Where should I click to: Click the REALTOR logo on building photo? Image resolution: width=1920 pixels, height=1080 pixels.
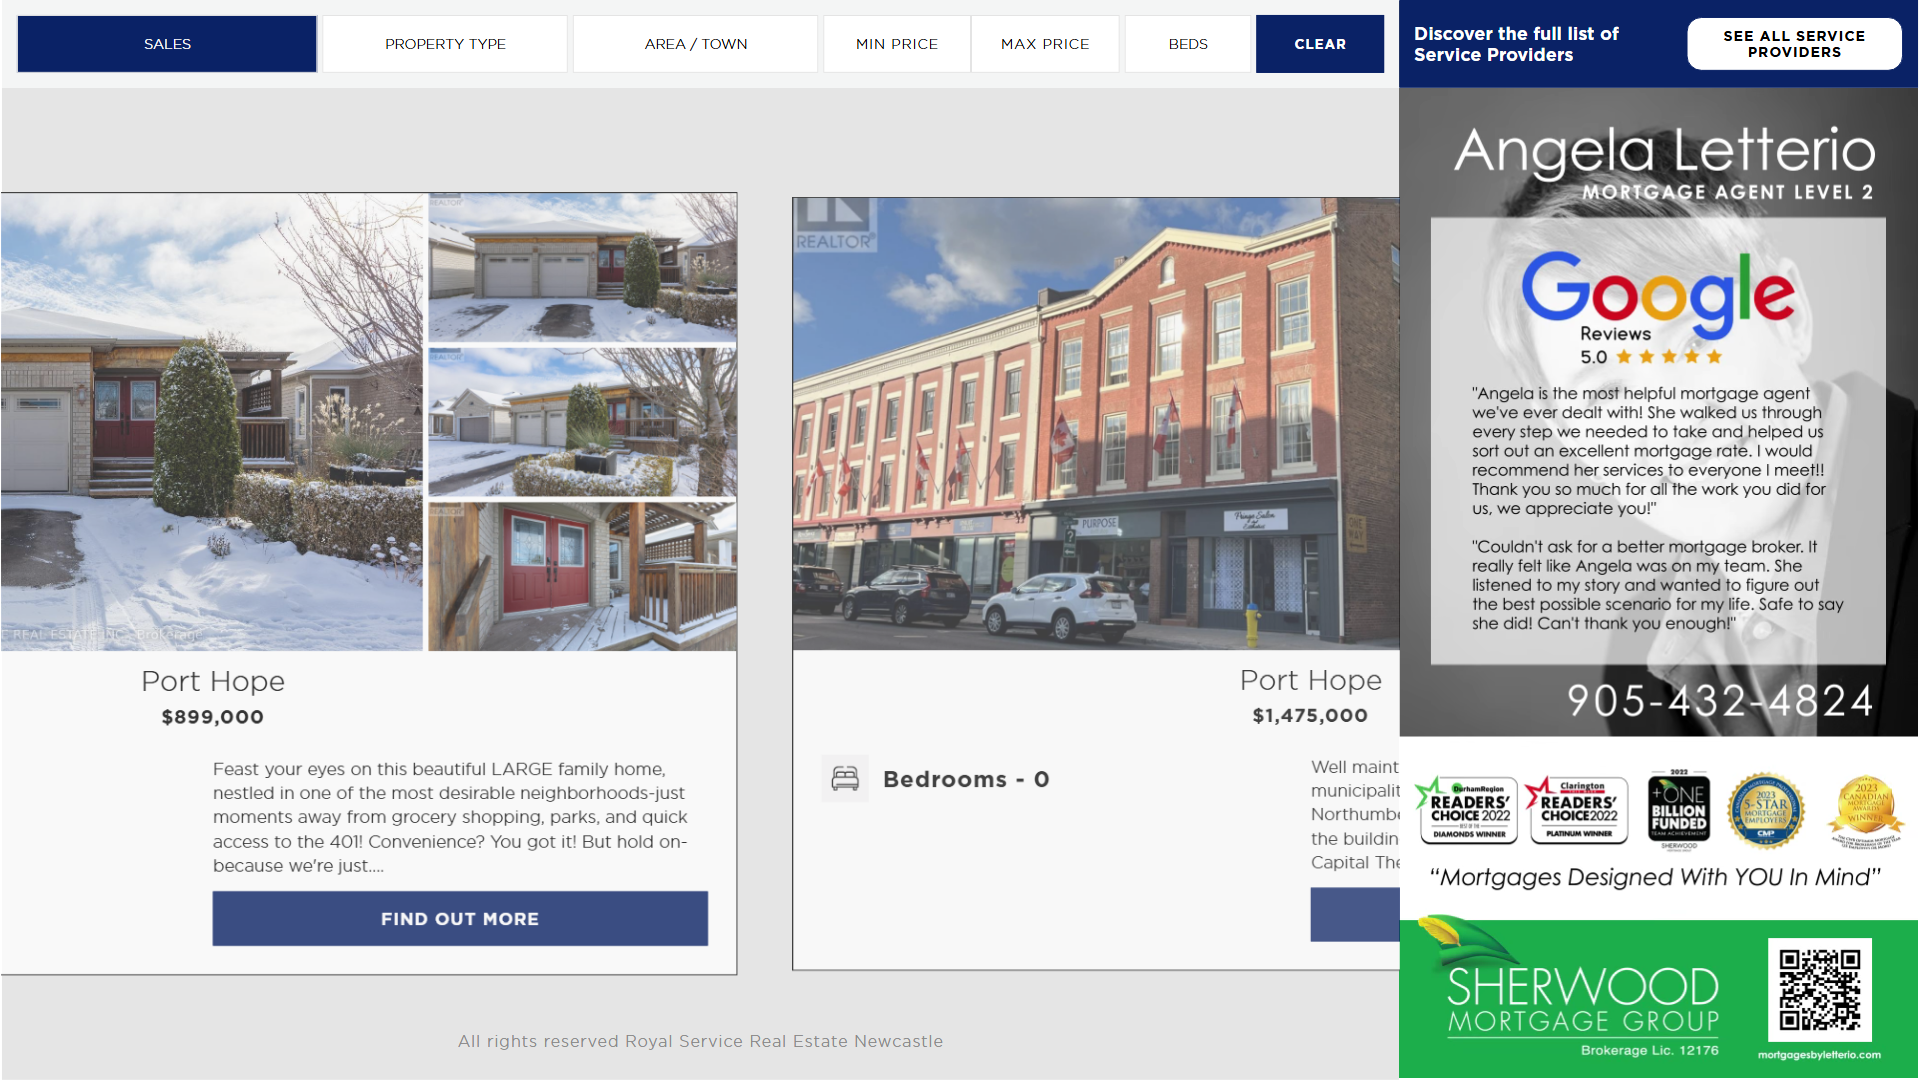835,225
